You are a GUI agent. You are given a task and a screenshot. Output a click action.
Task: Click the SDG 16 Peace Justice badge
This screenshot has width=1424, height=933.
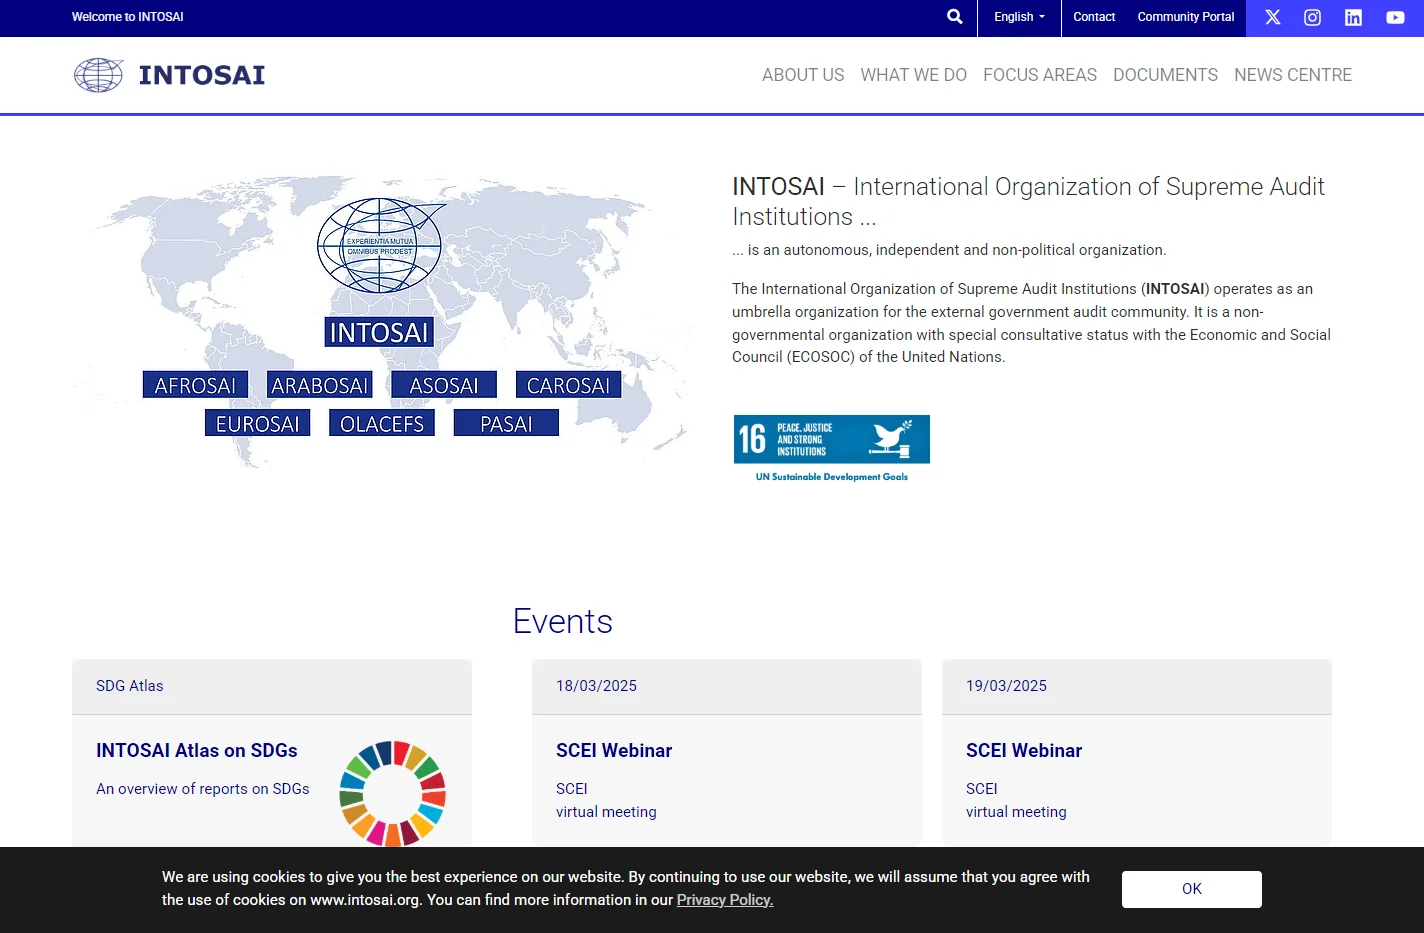[832, 439]
